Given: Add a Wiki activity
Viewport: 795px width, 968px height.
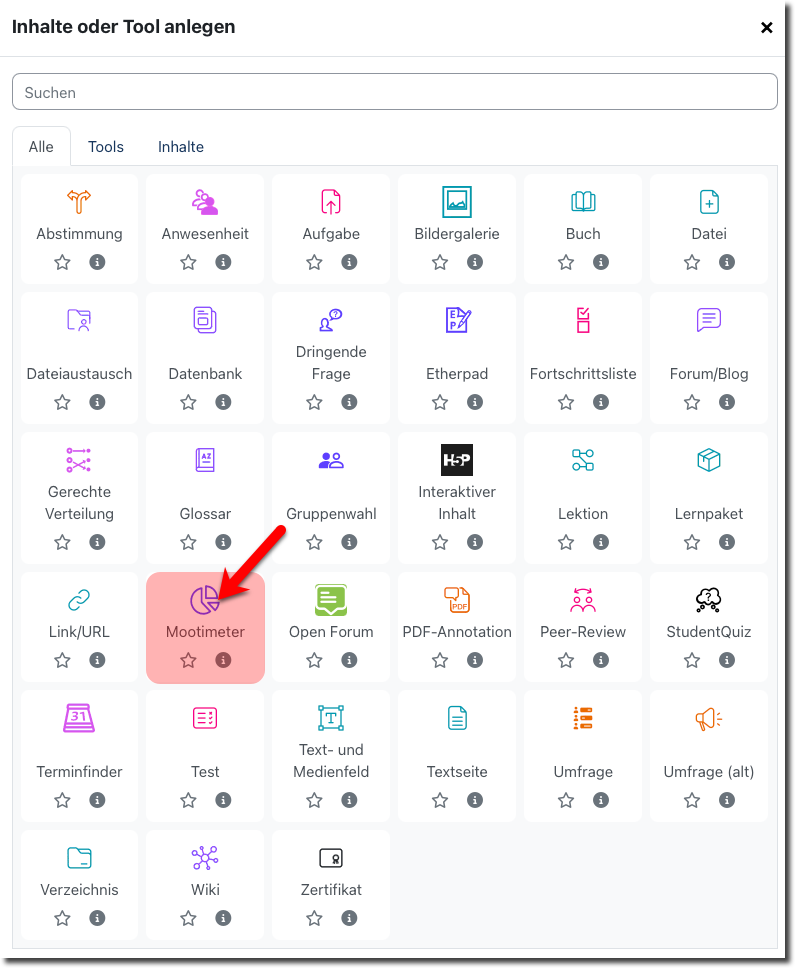Looking at the screenshot, I should [205, 858].
